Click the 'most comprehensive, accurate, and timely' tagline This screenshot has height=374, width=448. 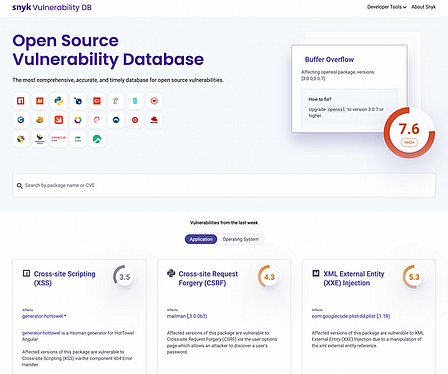point(118,80)
